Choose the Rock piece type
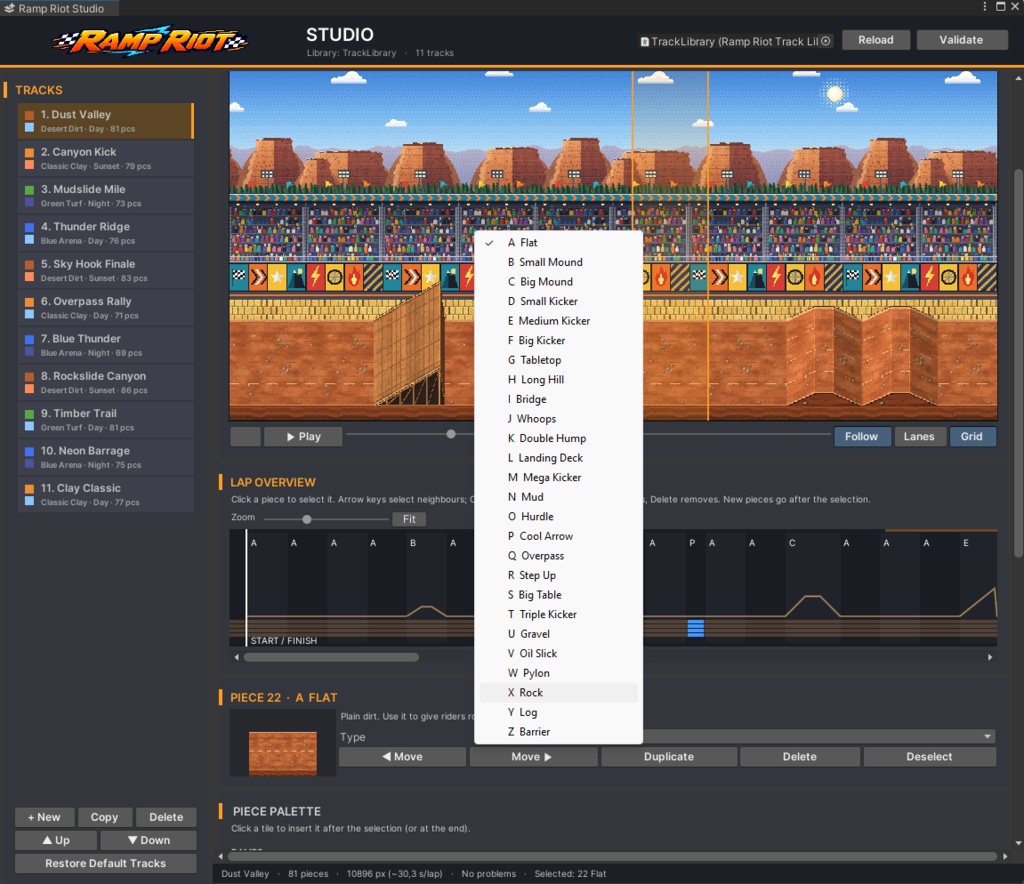This screenshot has width=1024, height=884. (x=558, y=693)
